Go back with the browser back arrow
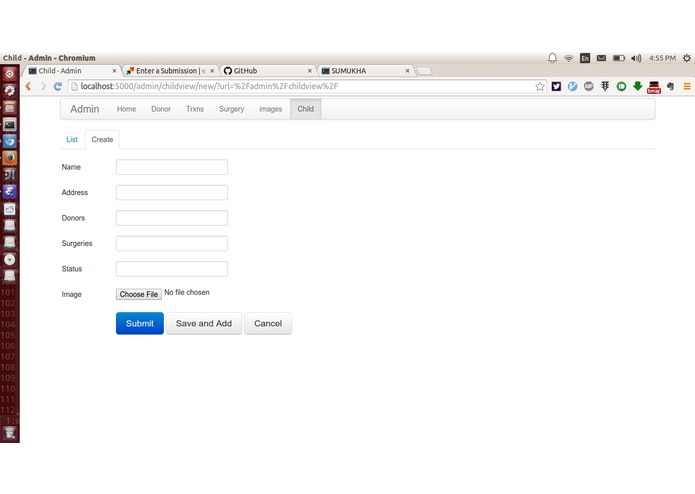This screenshot has width=695, height=494. point(28,86)
